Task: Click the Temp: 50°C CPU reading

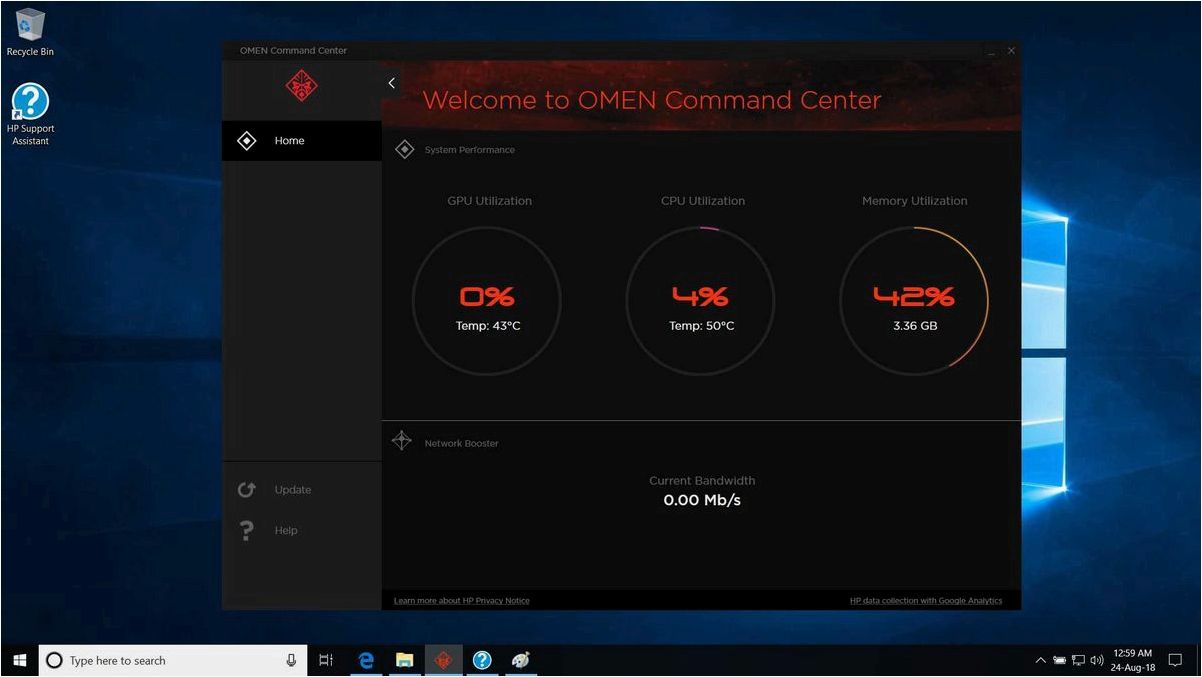Action: point(701,326)
